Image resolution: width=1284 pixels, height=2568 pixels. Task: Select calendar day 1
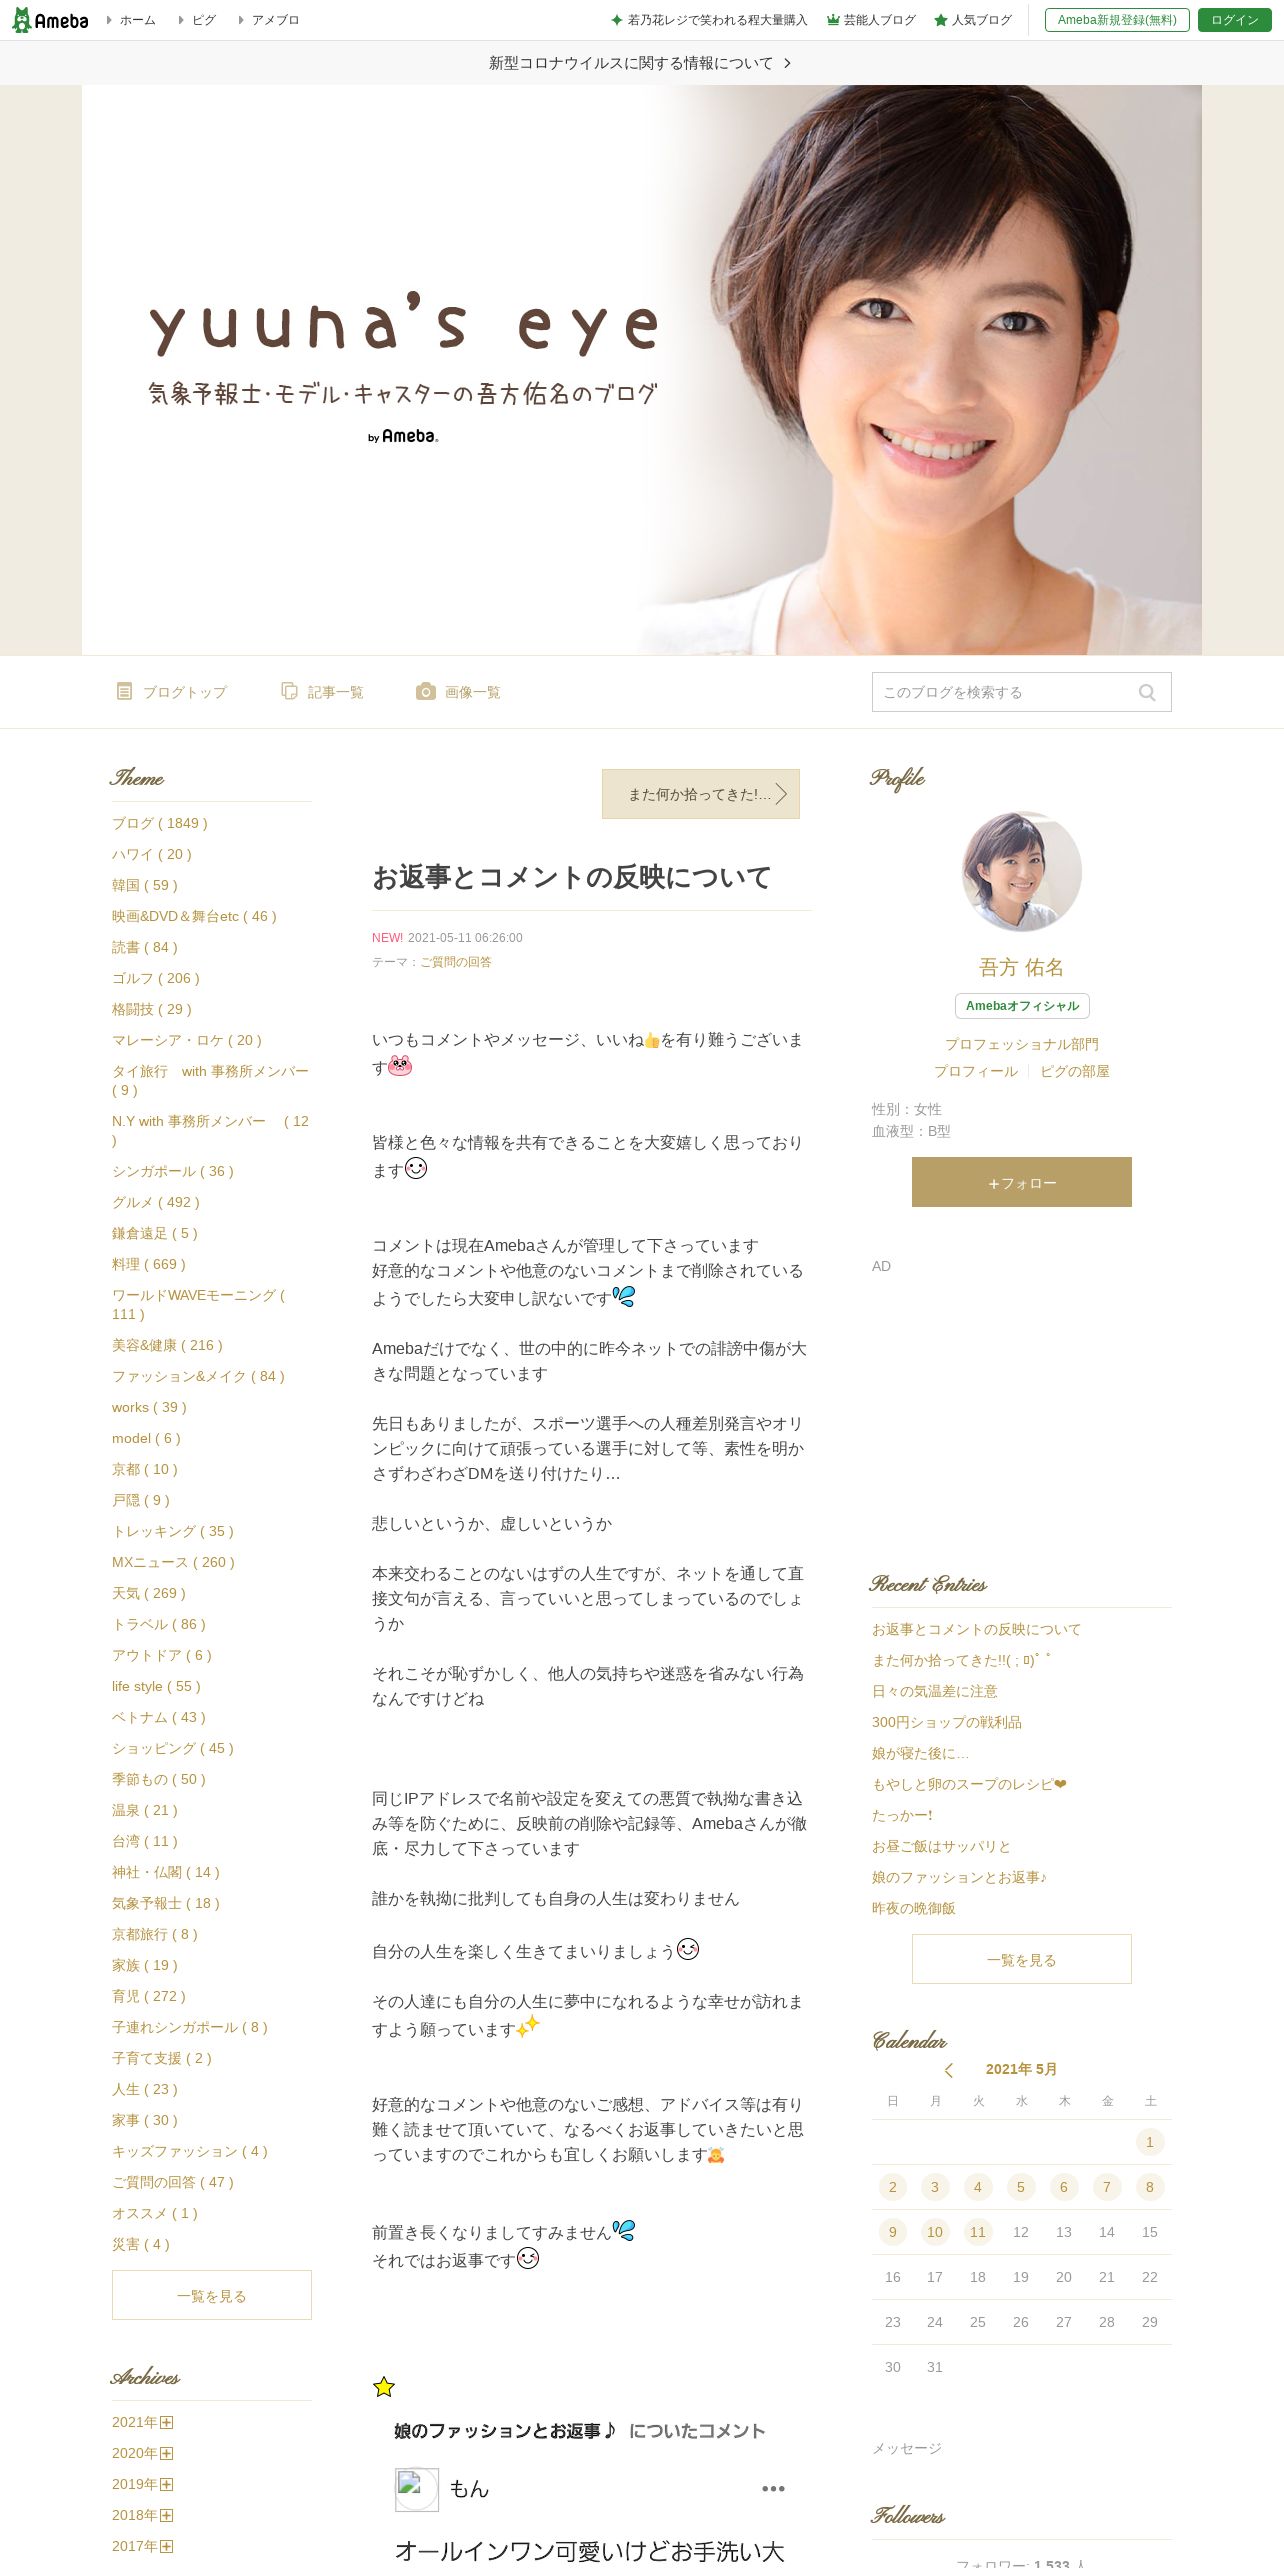click(1150, 2142)
